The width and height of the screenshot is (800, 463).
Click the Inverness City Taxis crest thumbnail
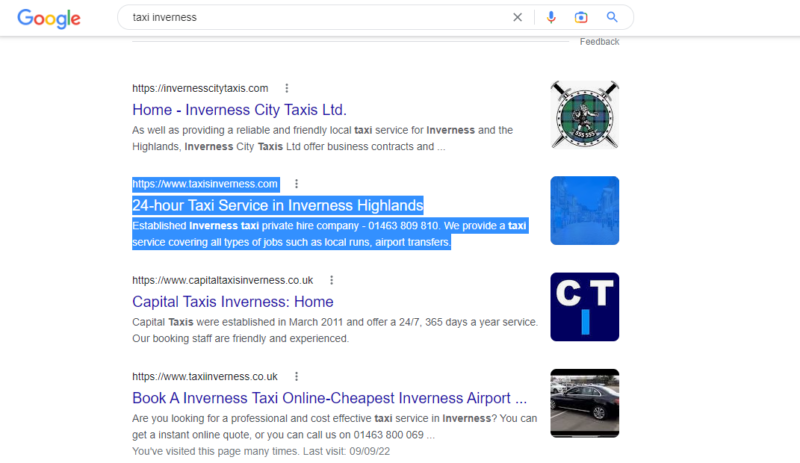pyautogui.click(x=585, y=115)
